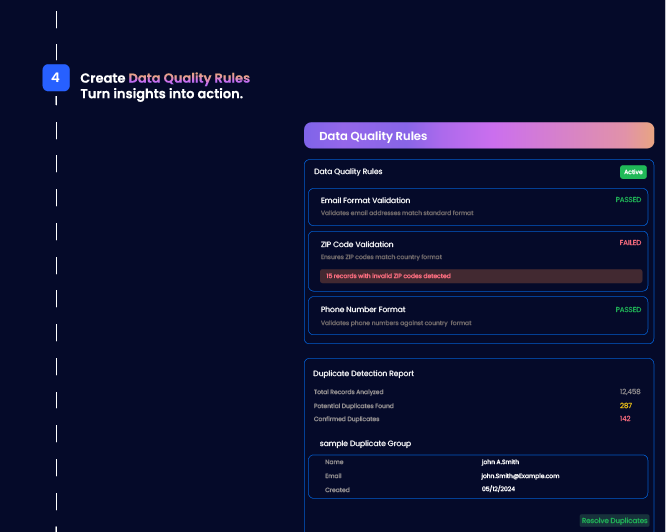Click the sample Duplicate Group heading
Screen dimensions: 666x532
tap(365, 443)
